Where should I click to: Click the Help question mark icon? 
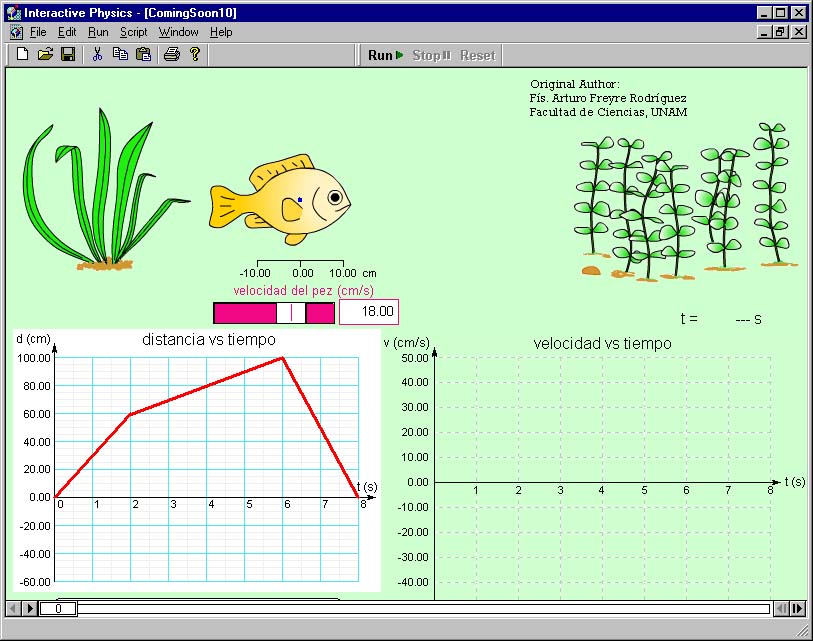click(195, 54)
